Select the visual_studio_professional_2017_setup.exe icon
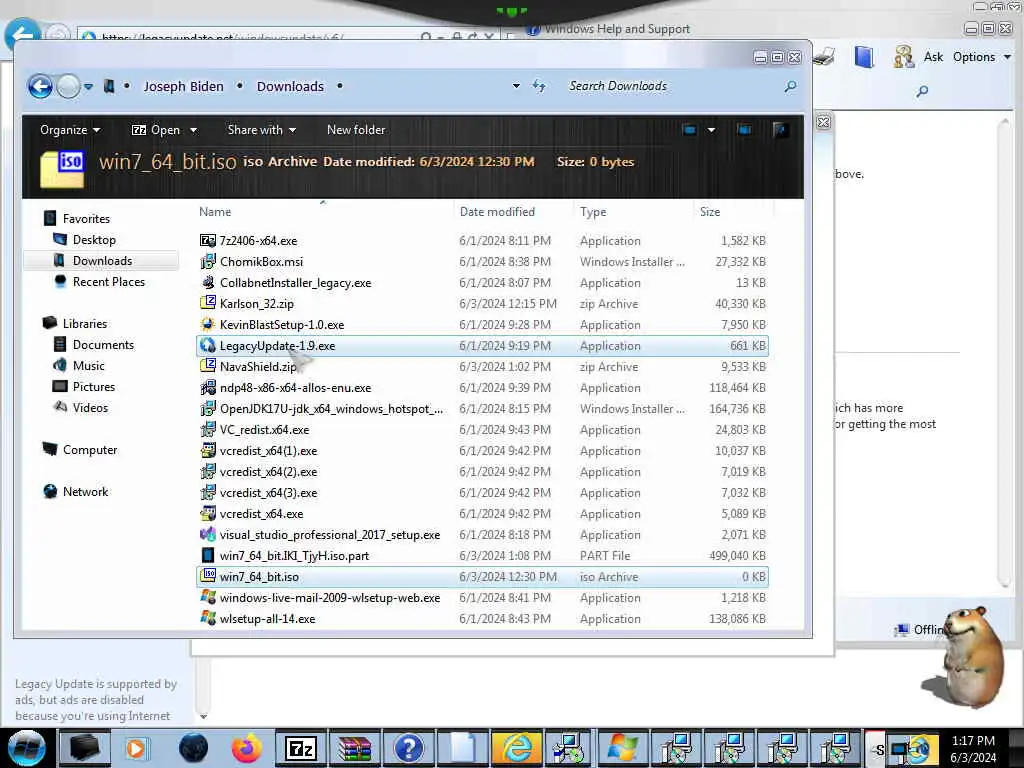This screenshot has height=768, width=1024. pos(208,534)
